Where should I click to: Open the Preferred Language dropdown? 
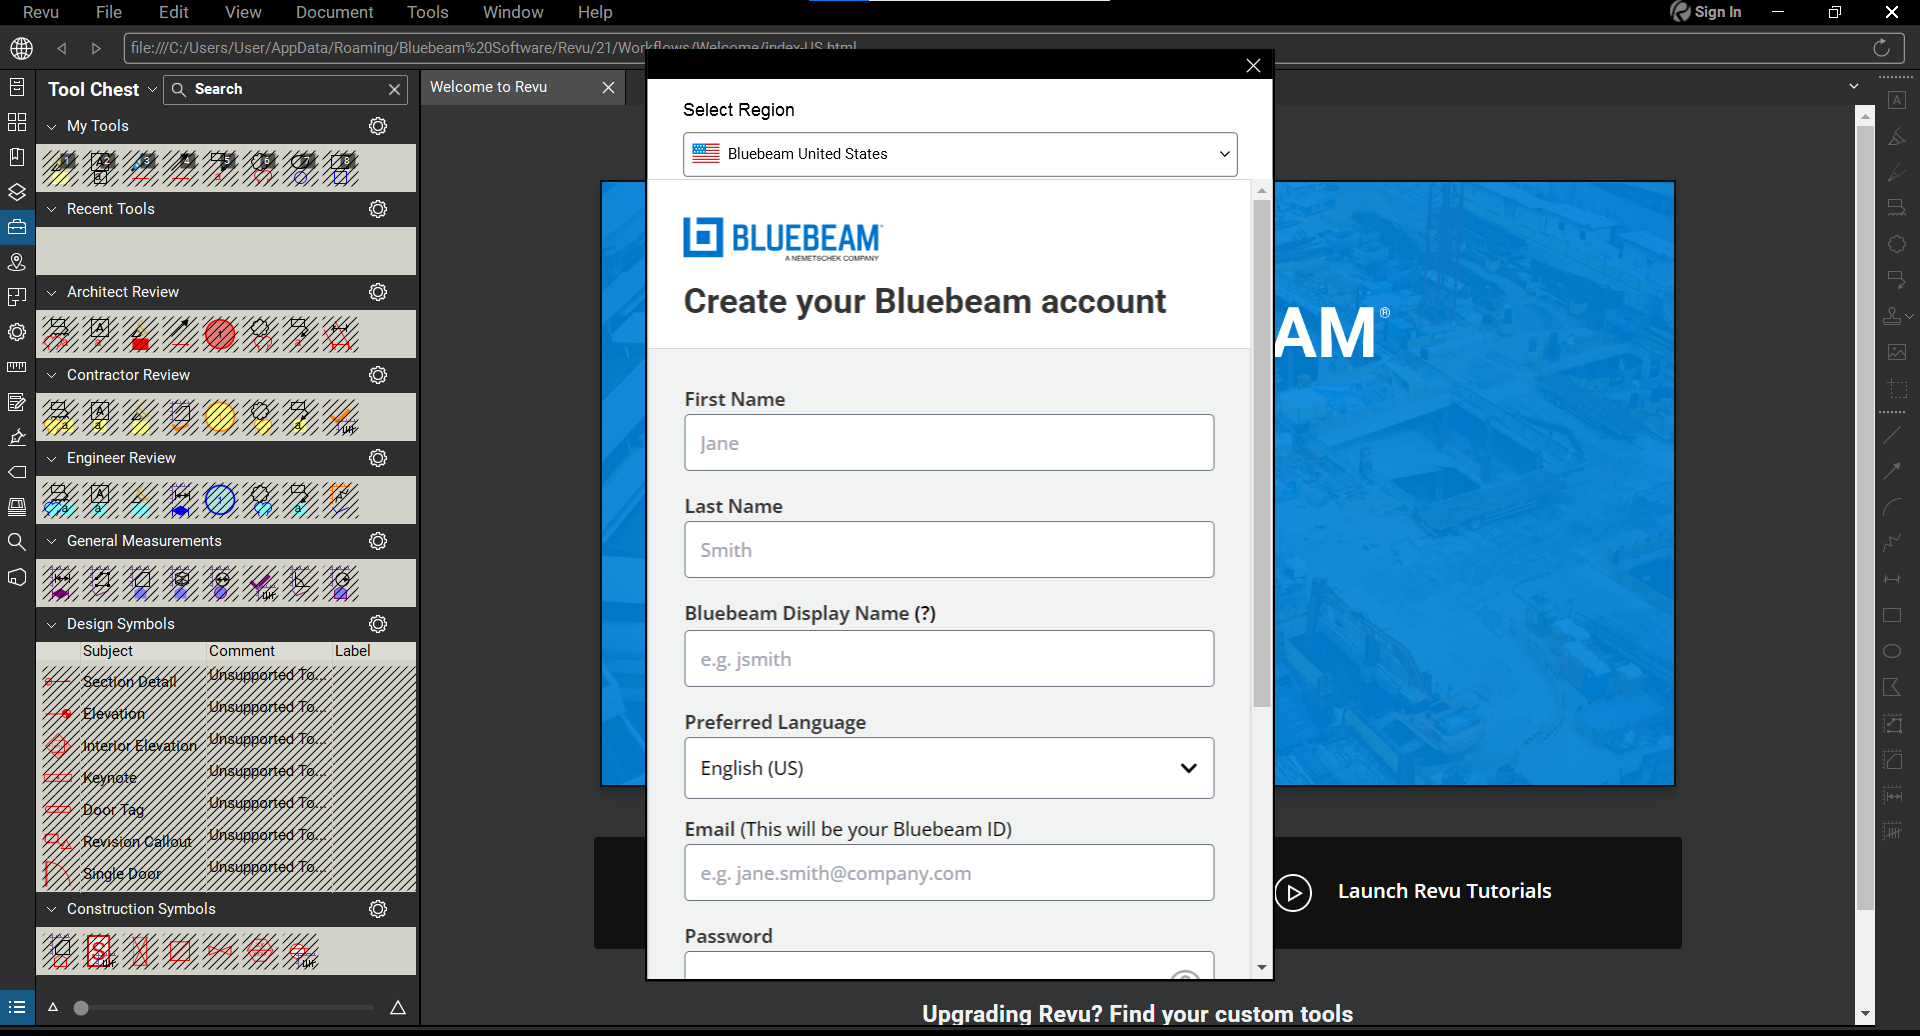click(948, 768)
